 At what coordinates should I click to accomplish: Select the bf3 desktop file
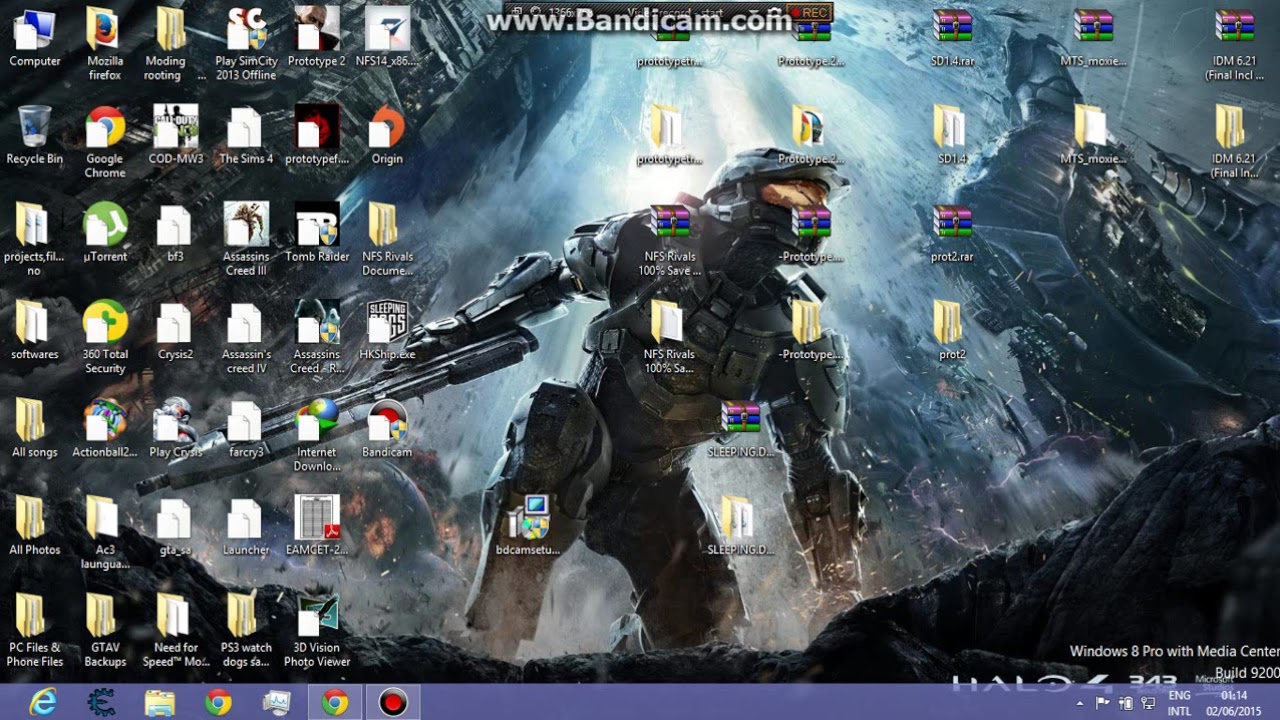click(176, 233)
